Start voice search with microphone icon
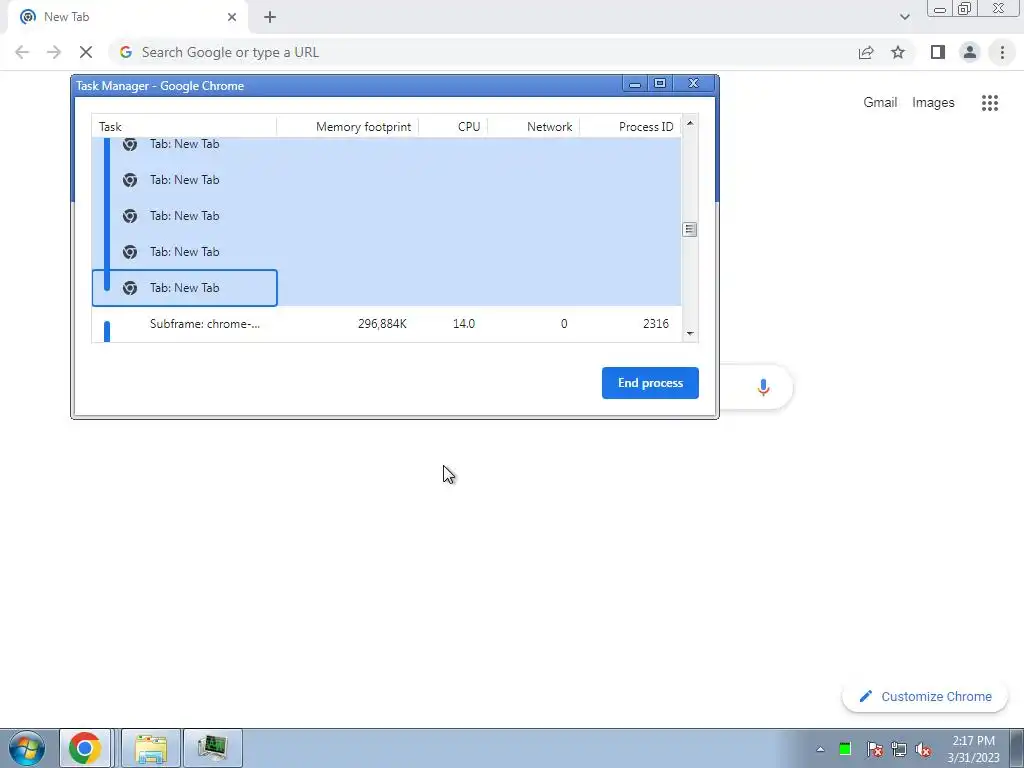Viewport: 1024px width, 768px height. pos(763,387)
